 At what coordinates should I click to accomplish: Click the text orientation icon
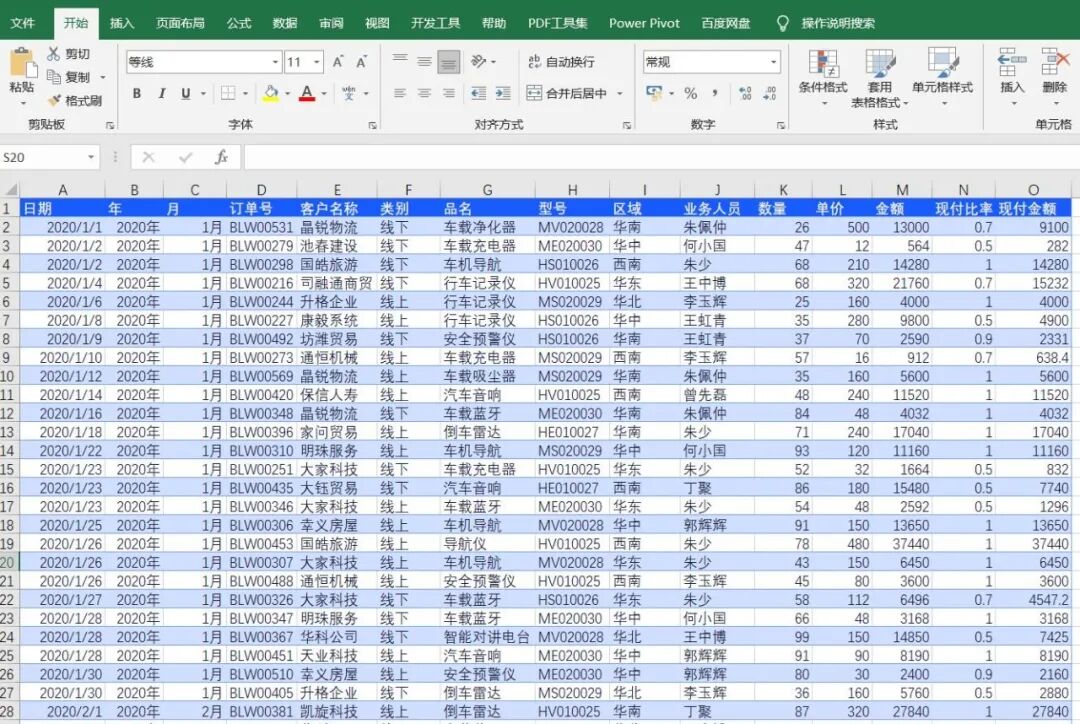pos(479,62)
